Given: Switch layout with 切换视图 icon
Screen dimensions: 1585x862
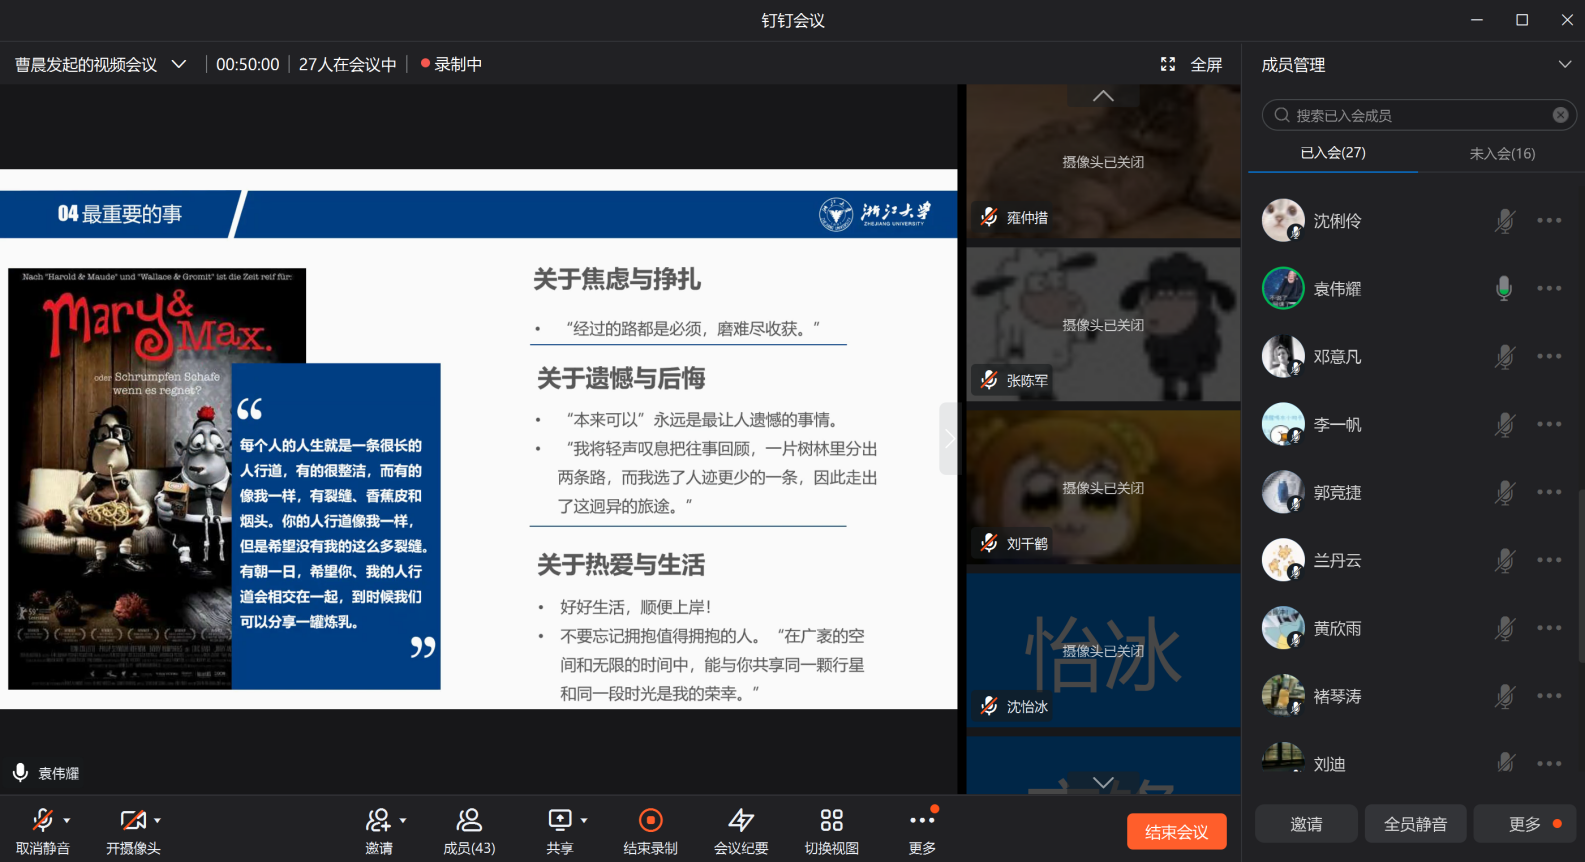Looking at the screenshot, I should pyautogui.click(x=832, y=820).
